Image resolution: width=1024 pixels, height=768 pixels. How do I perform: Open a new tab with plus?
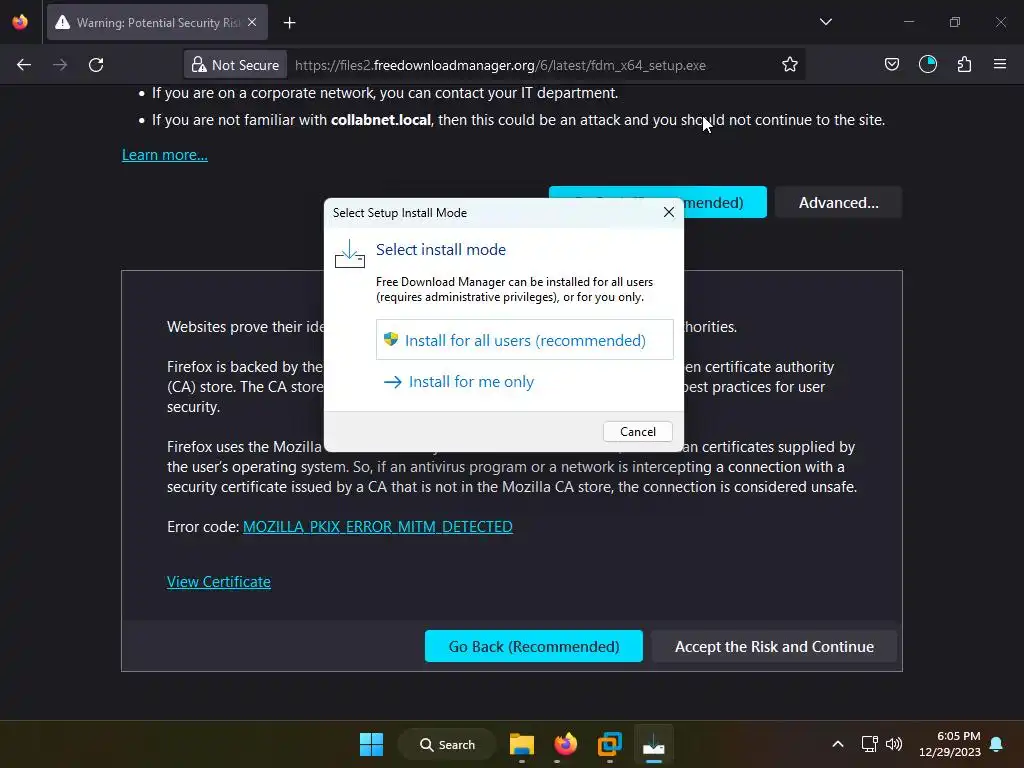point(289,23)
